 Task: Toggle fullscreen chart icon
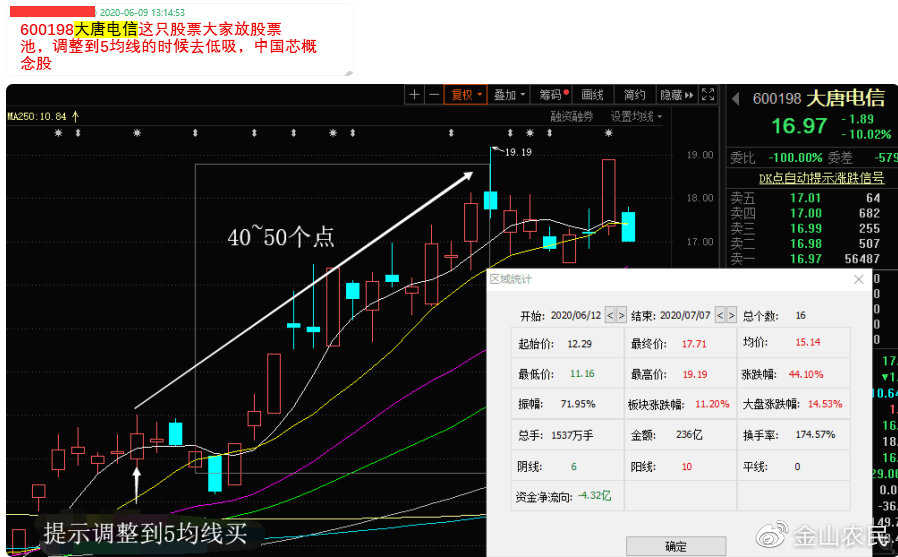pyautogui.click(x=708, y=94)
